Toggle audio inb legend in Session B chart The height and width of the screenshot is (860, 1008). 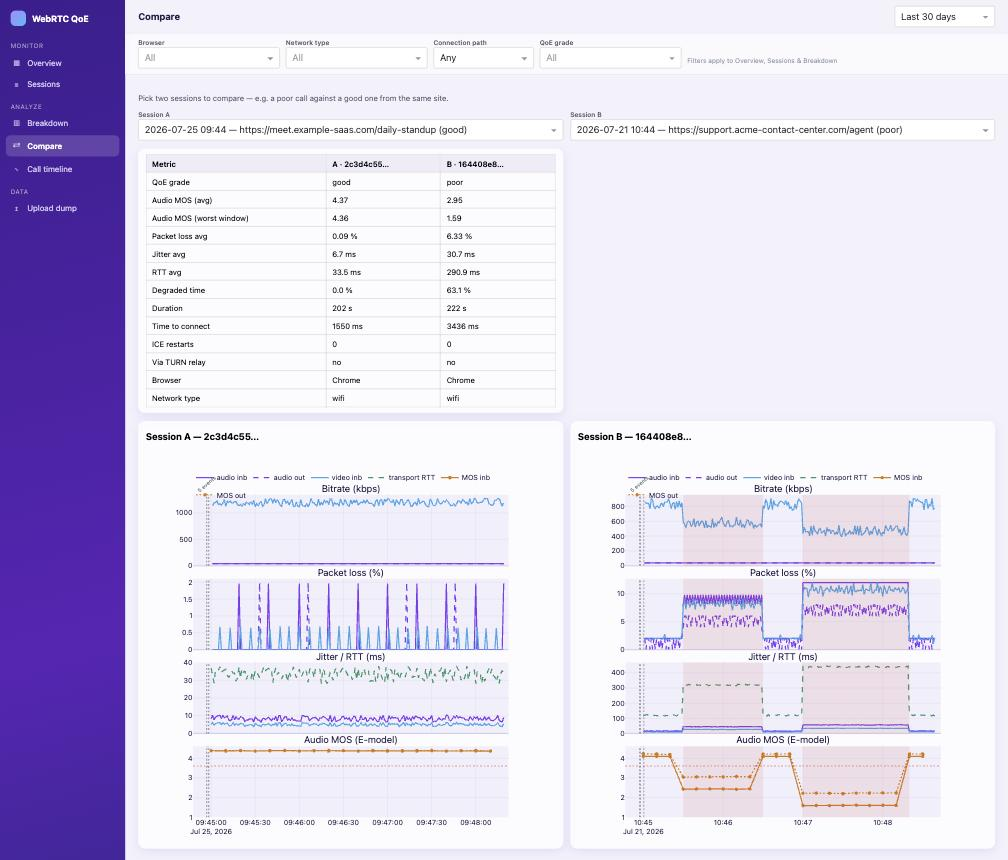point(654,478)
